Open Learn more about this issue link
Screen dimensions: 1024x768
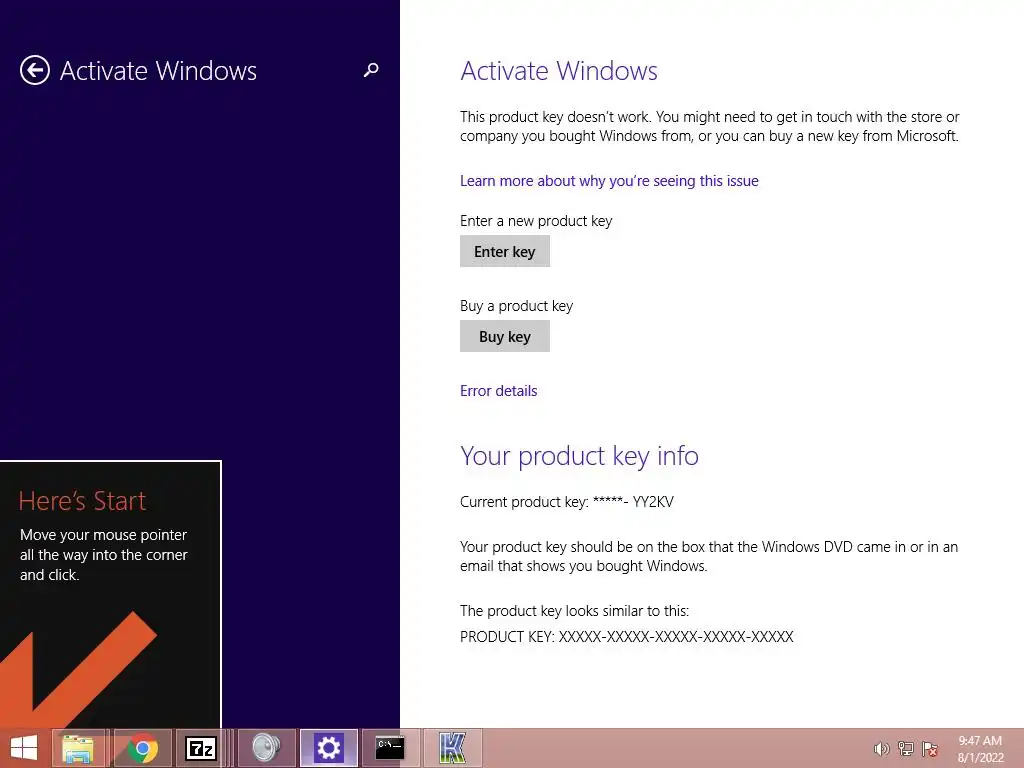coord(609,181)
